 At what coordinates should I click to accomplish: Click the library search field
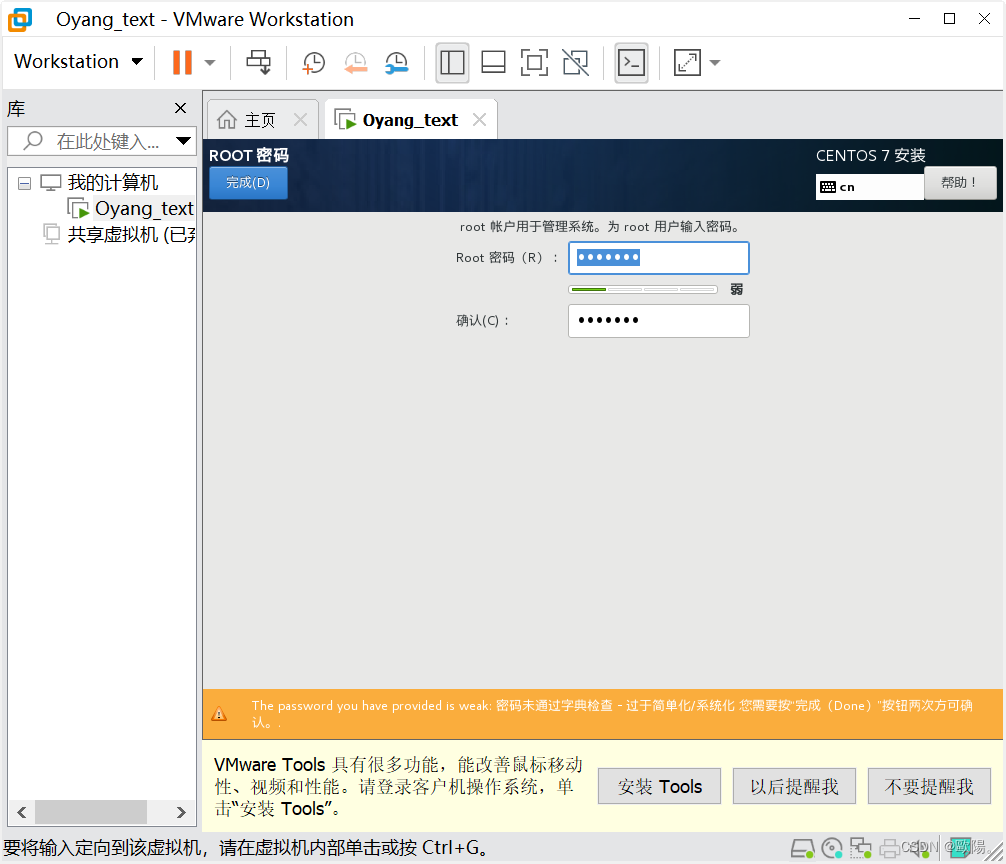tap(91, 141)
